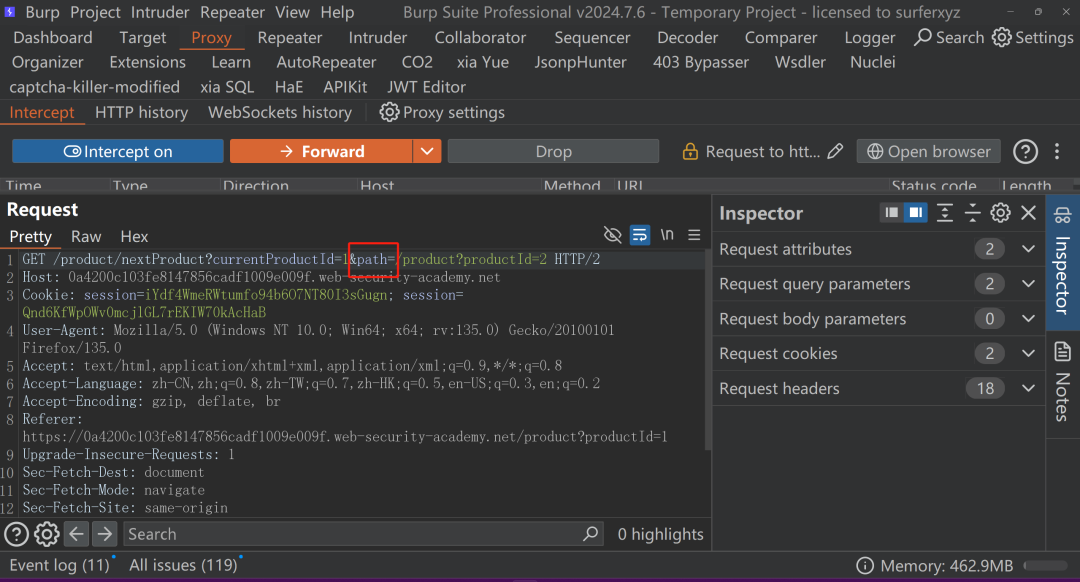Select the Notes side tab
1080x582 pixels.
1062,383
